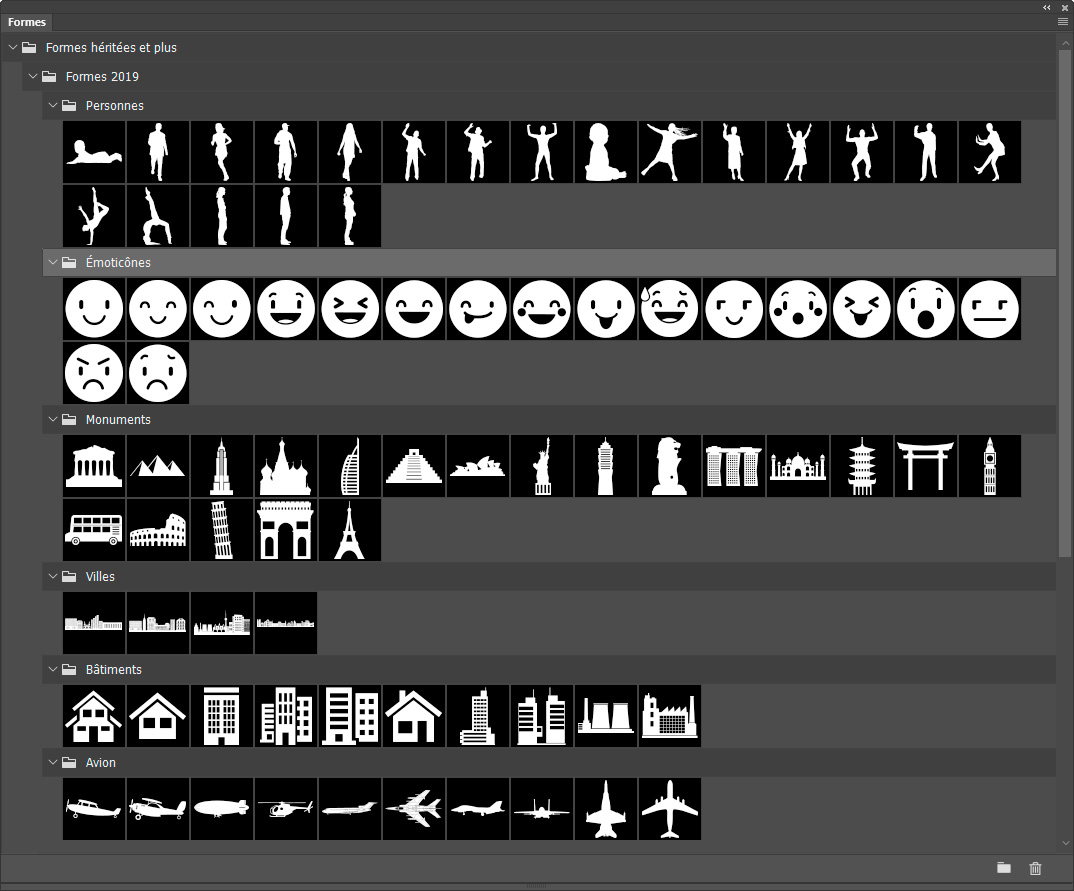Click the delete shape trash icon
The width and height of the screenshot is (1074, 891).
point(1036,868)
